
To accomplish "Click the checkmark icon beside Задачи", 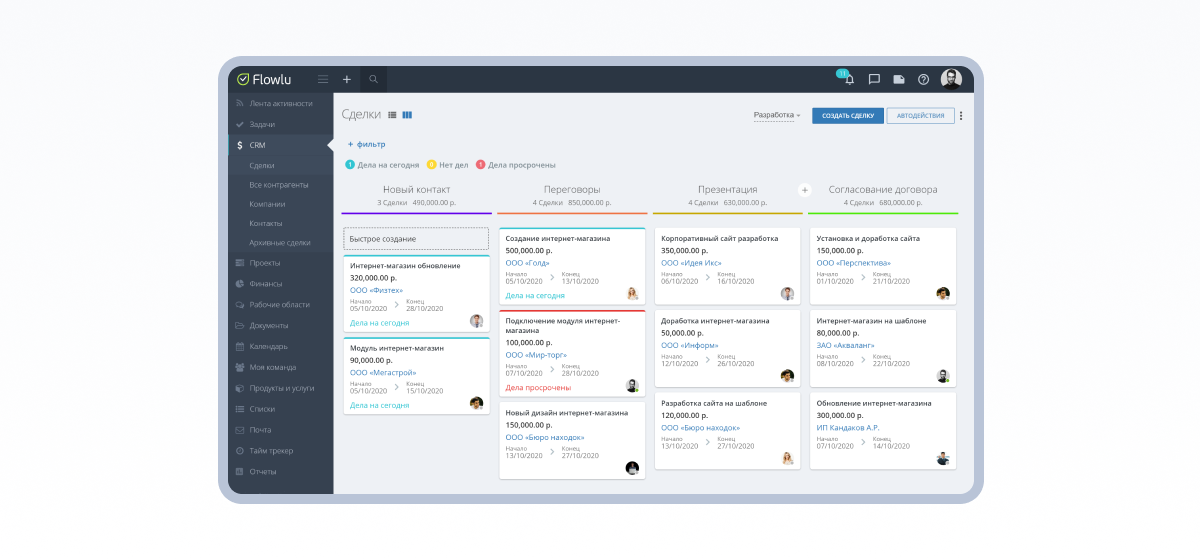I will (239, 124).
